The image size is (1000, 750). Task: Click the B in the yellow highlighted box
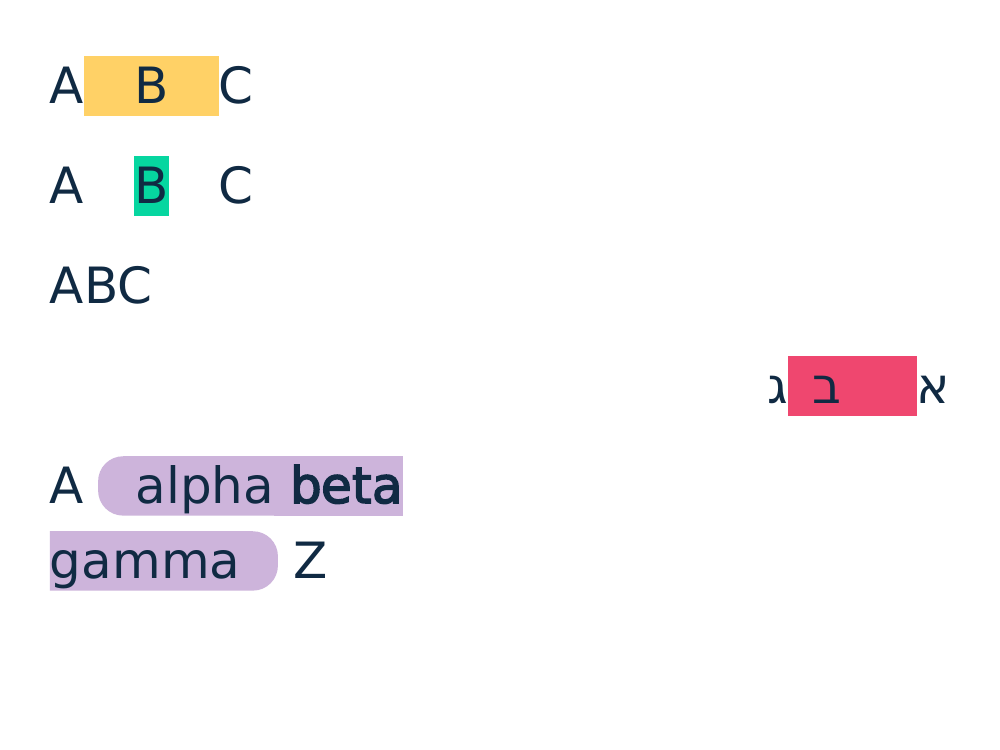coord(151,85)
